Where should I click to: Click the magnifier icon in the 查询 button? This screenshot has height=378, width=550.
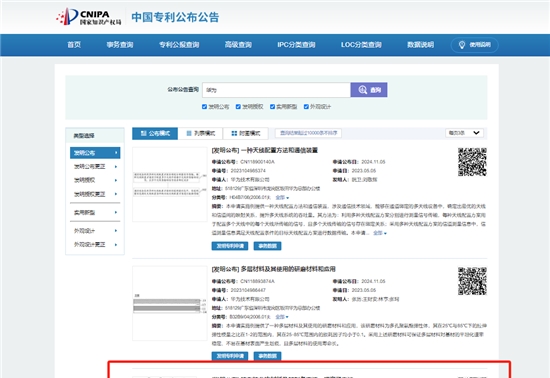click(362, 90)
